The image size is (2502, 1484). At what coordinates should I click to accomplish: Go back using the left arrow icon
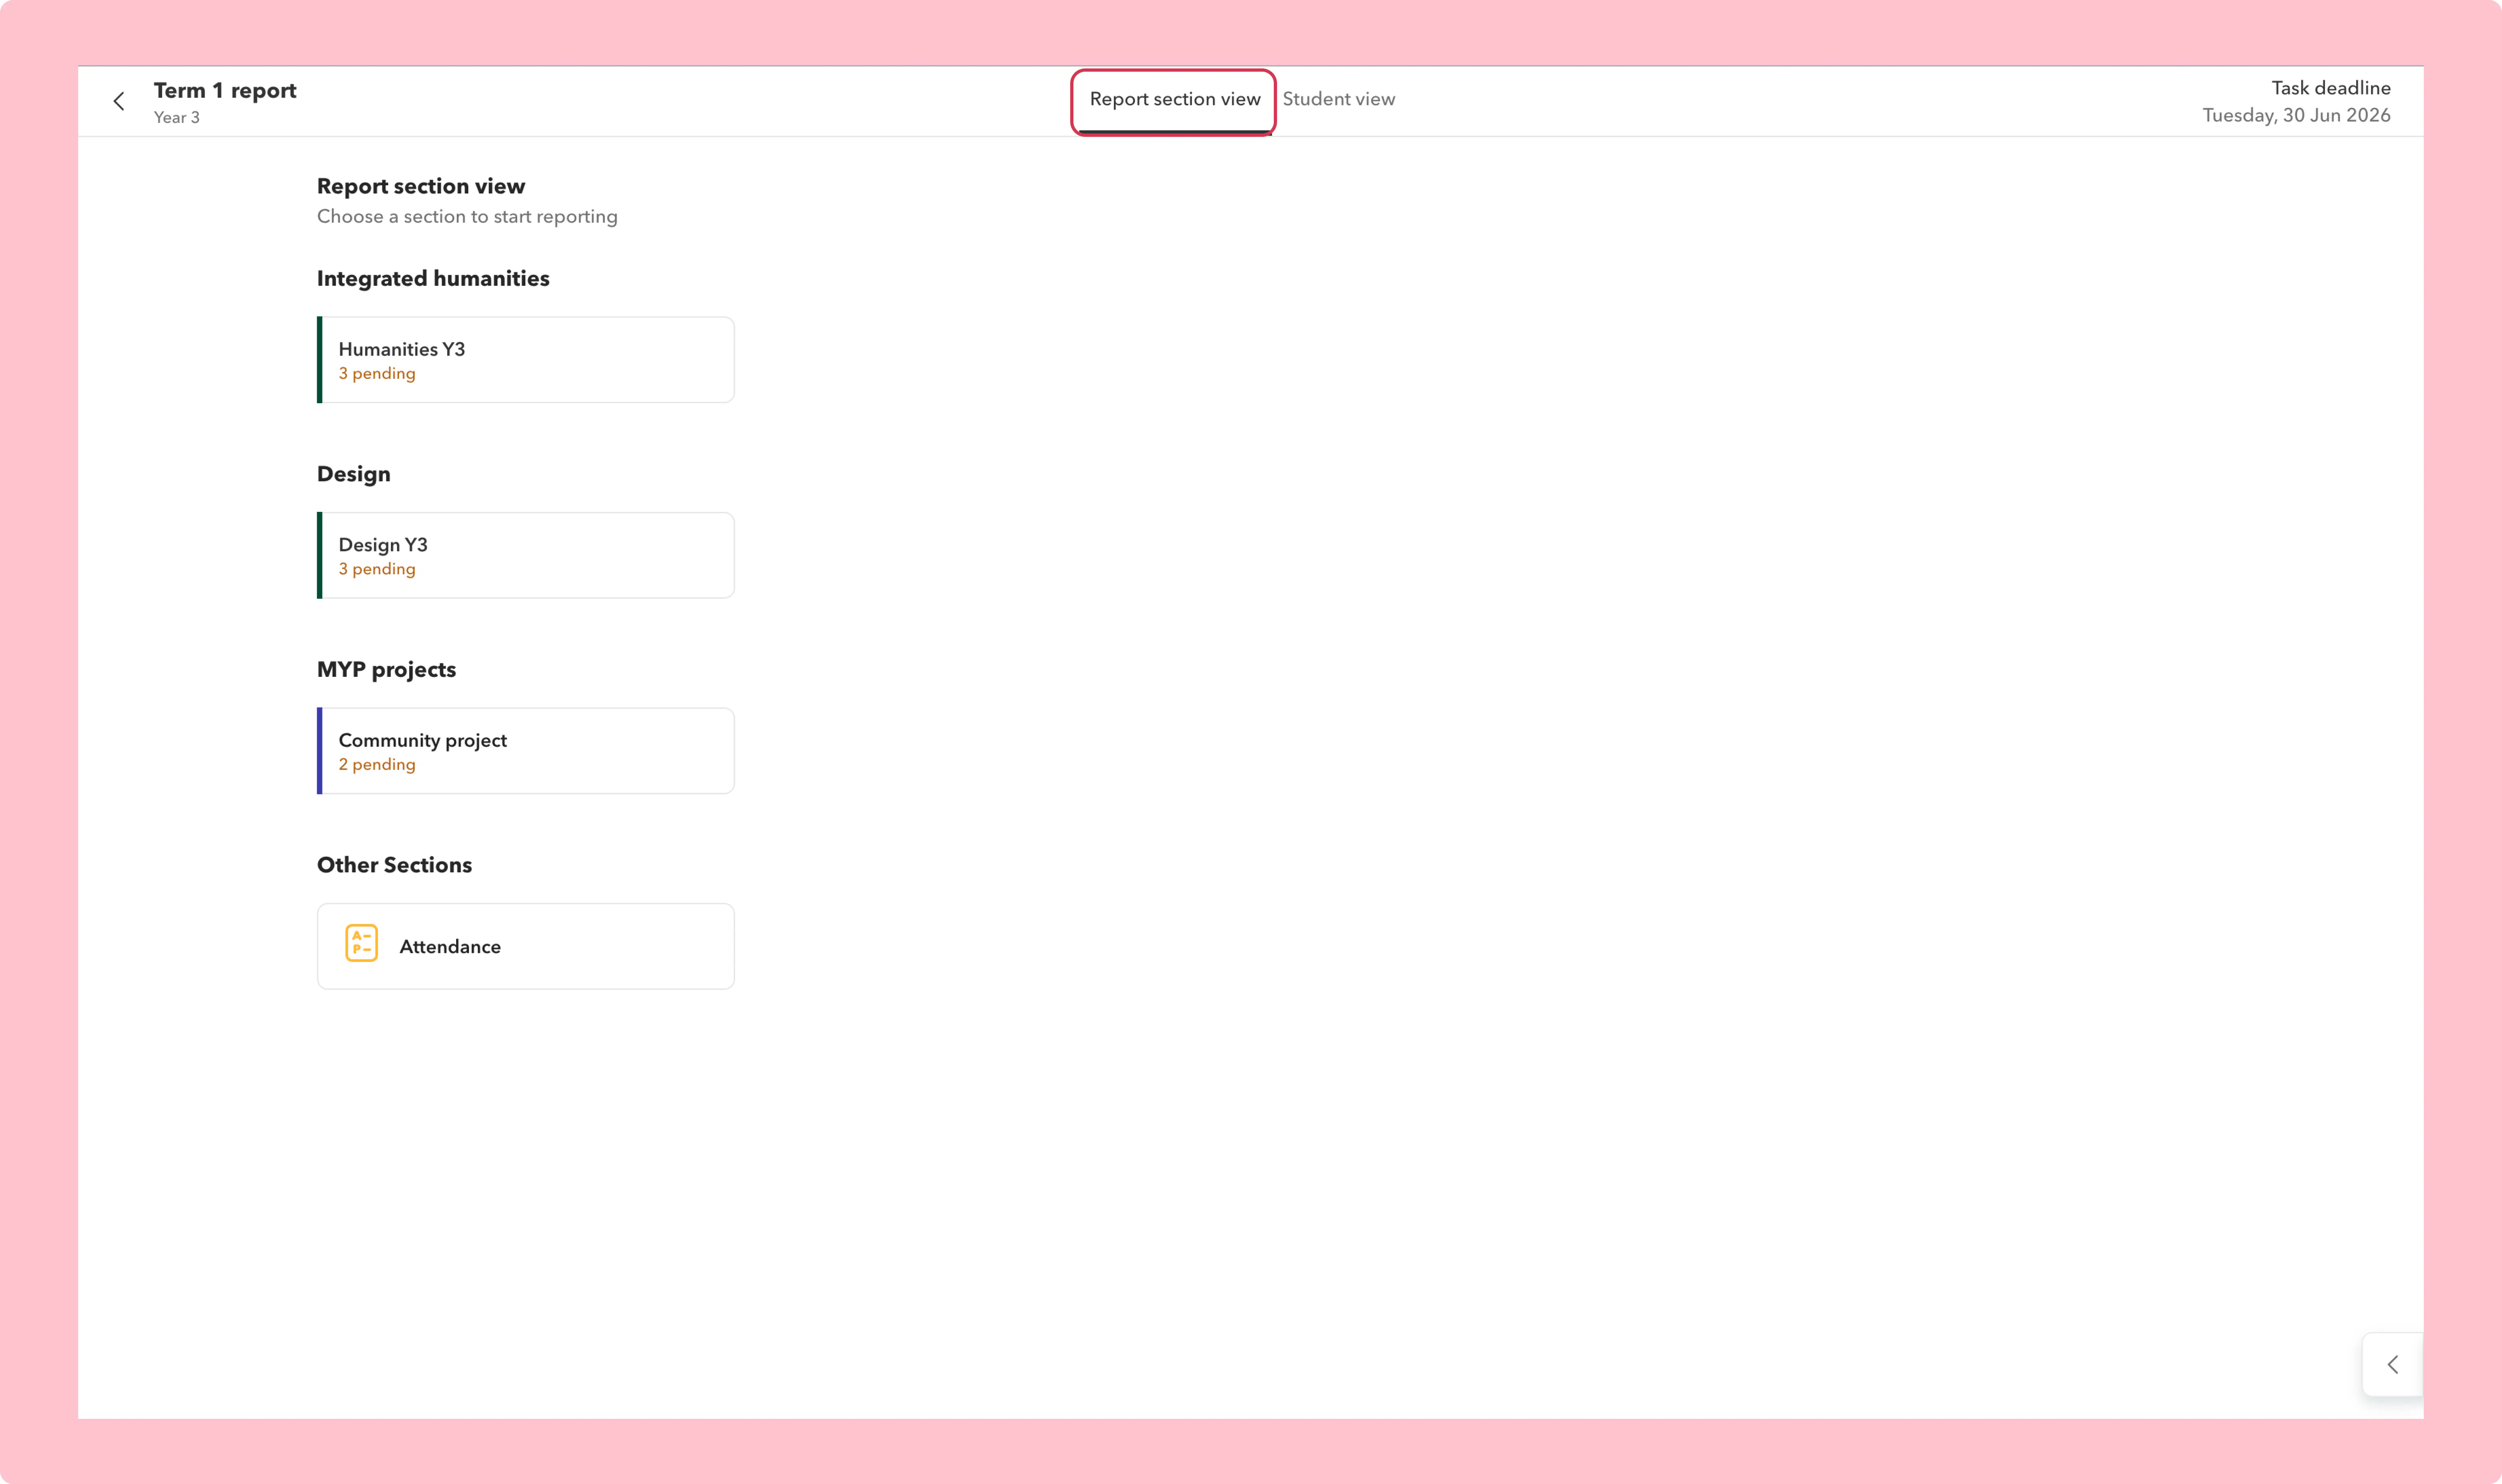[119, 101]
